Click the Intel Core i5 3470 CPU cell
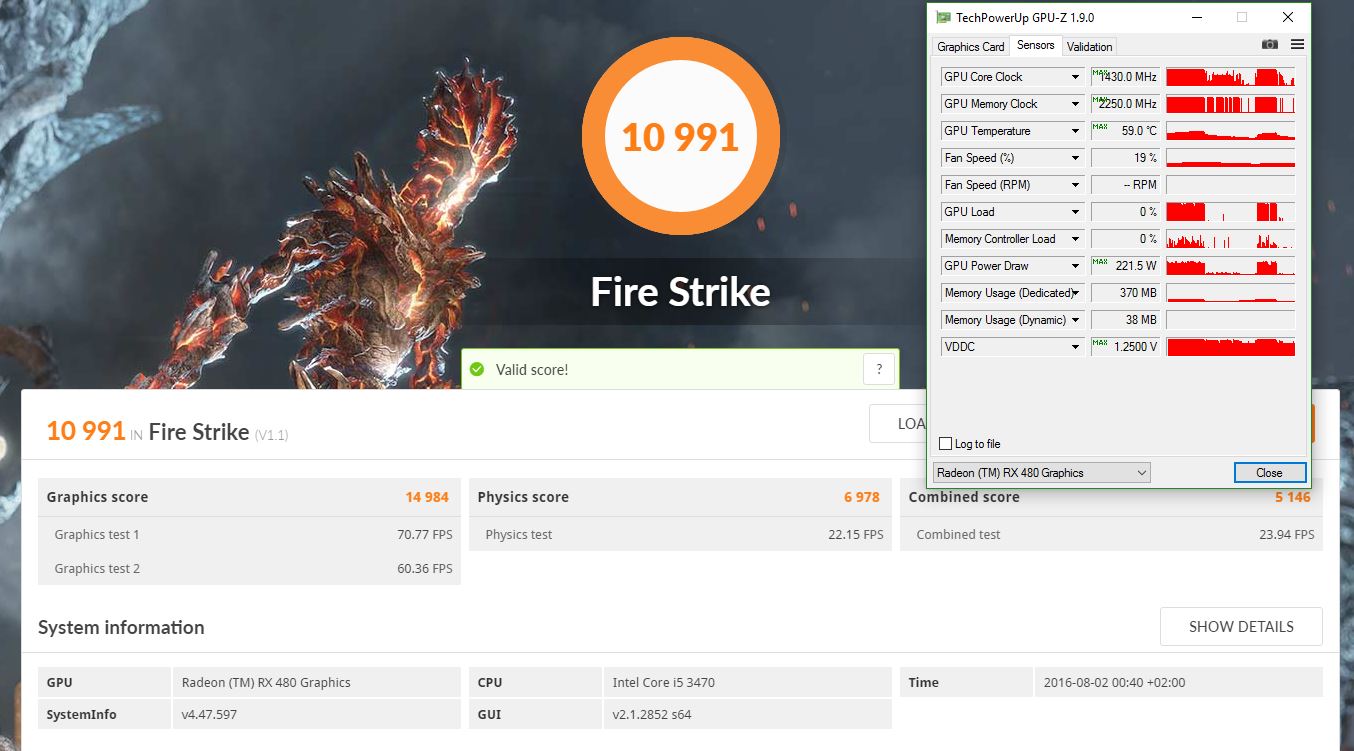Screen dimensions: 1354x751 click(747, 682)
